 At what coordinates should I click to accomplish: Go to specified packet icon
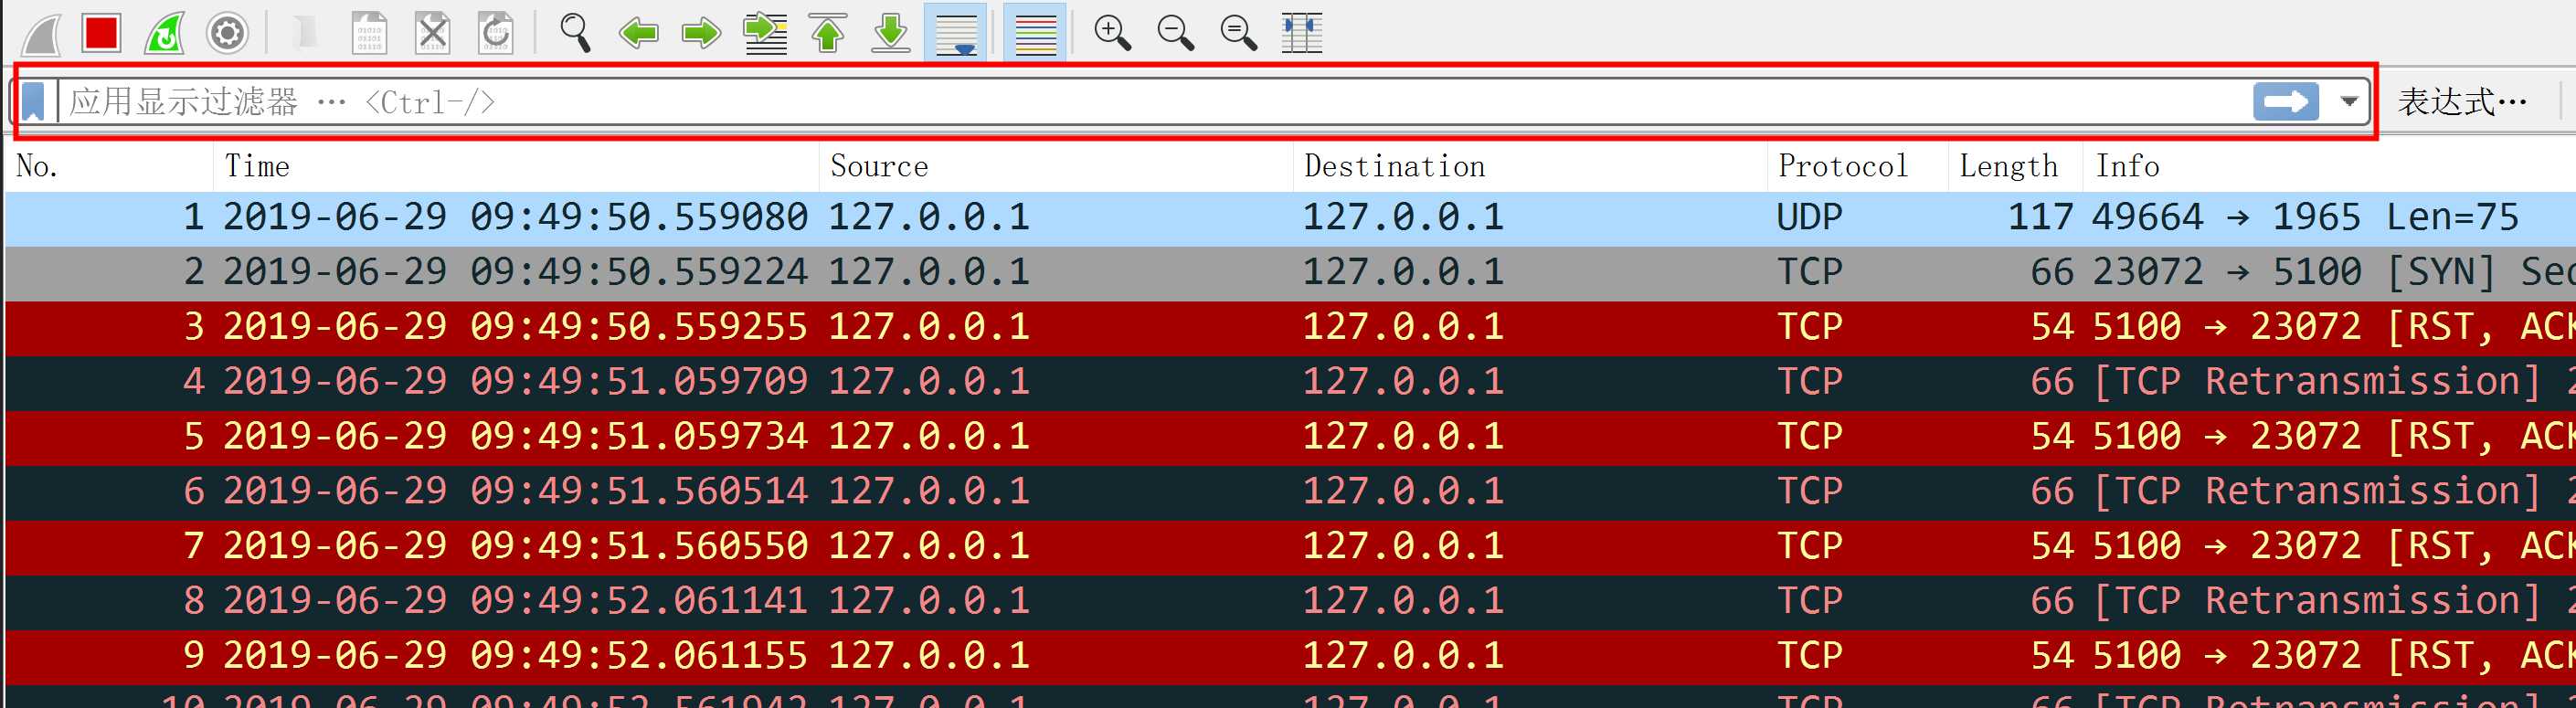point(765,33)
